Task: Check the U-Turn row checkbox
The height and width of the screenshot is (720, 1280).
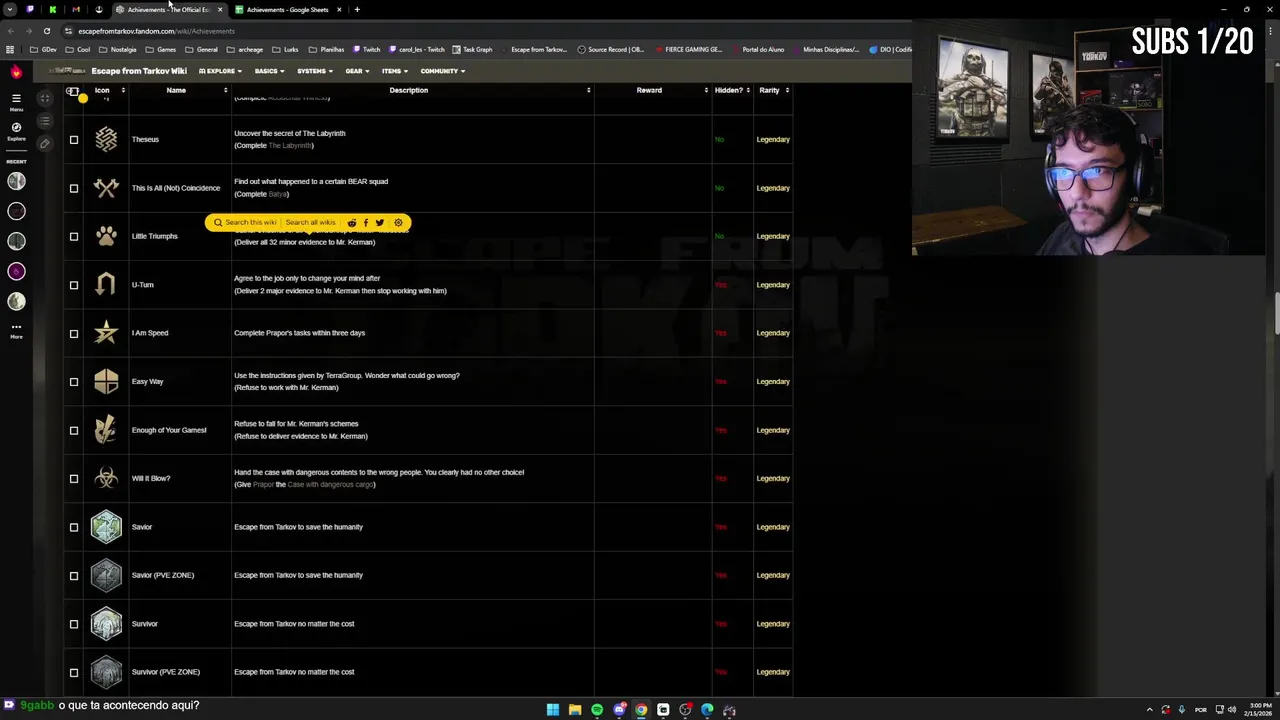Action: point(74,285)
